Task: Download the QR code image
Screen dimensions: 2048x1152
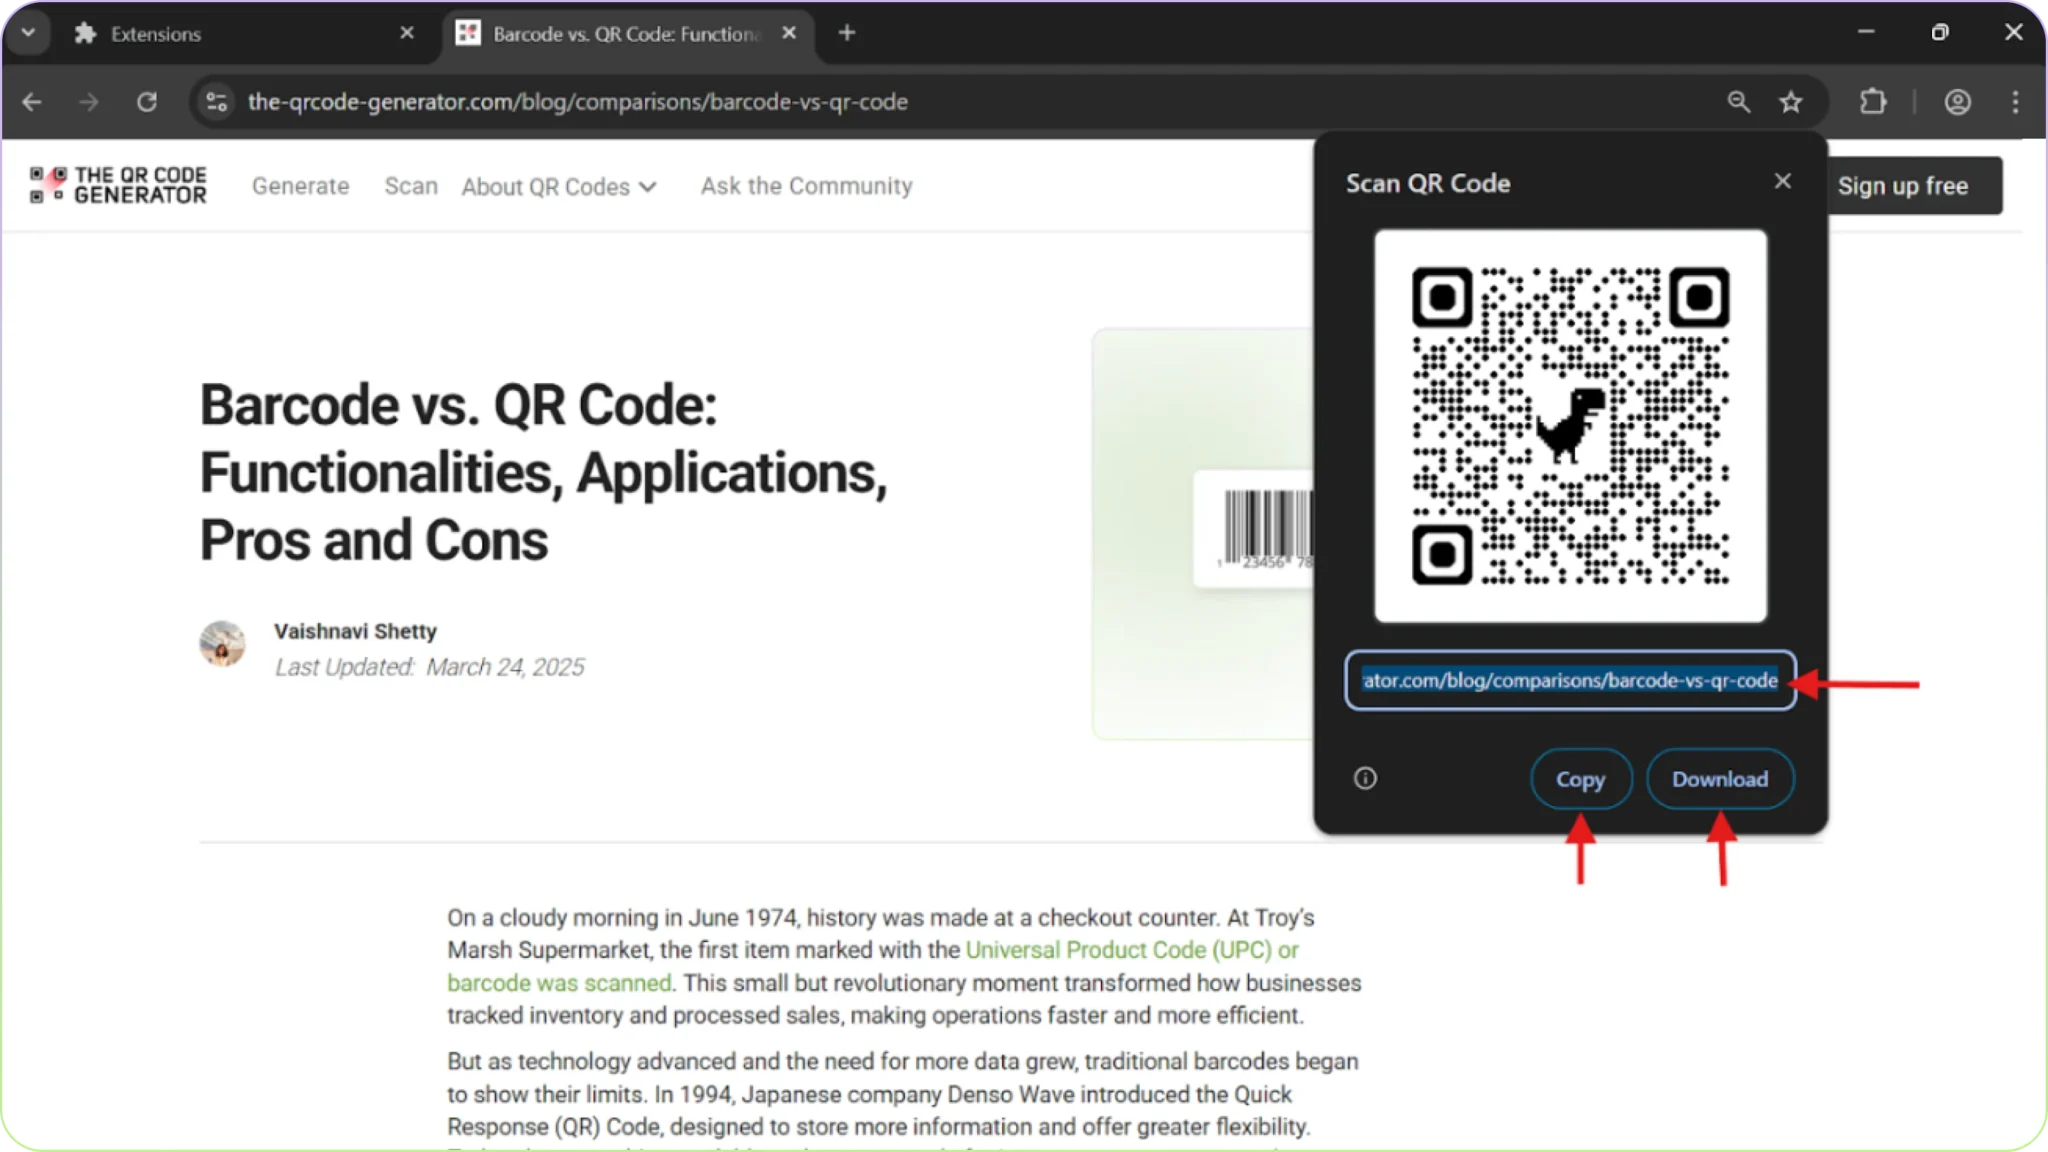Action: point(1719,779)
